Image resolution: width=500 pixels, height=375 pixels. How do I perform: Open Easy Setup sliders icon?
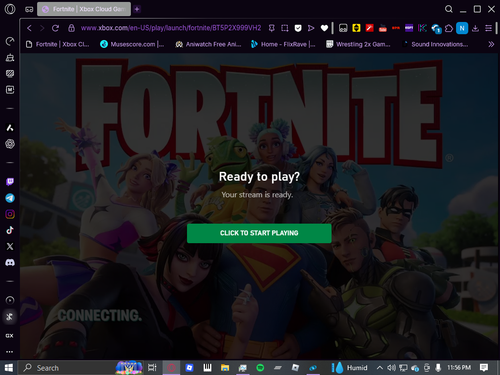tap(488, 28)
